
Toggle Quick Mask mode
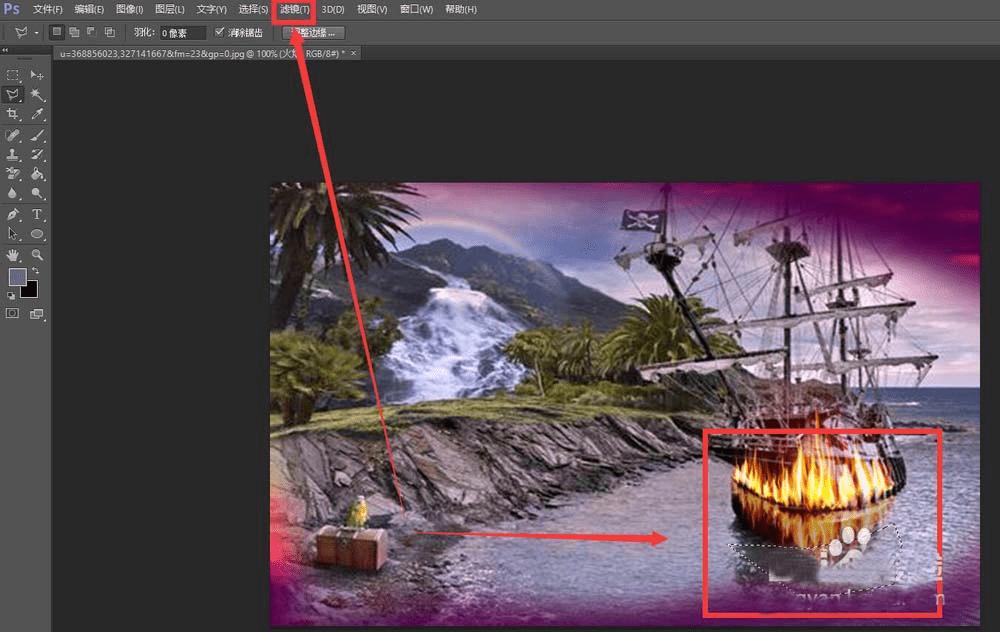12,313
